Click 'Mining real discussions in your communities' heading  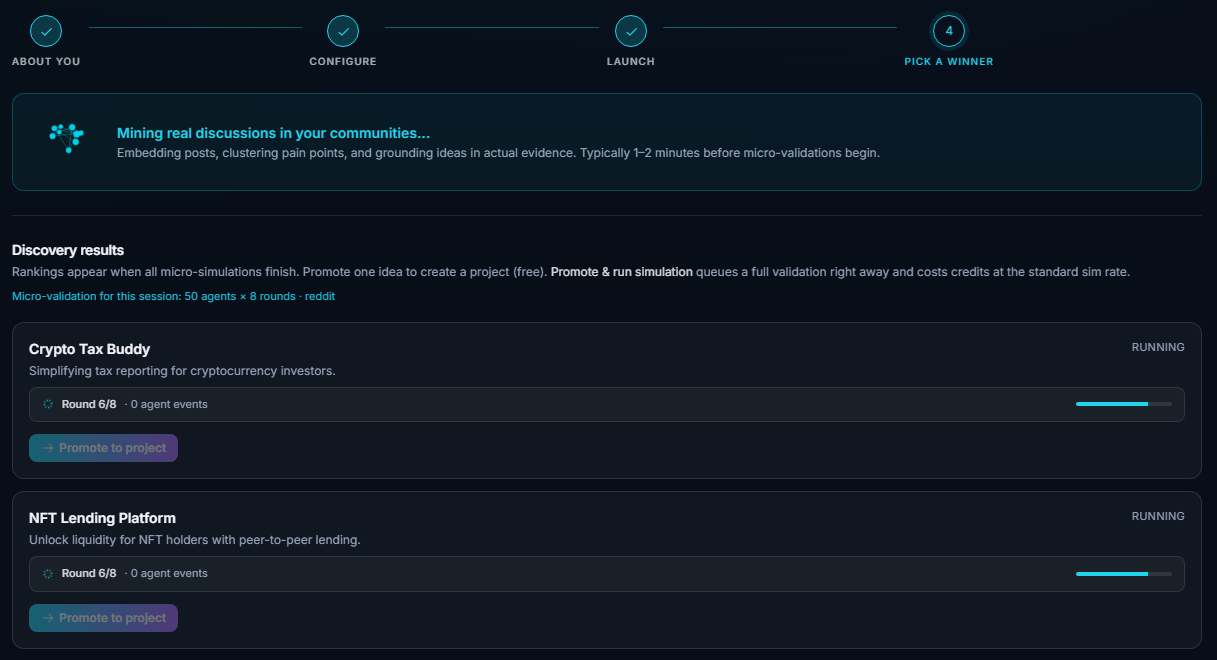click(x=273, y=133)
